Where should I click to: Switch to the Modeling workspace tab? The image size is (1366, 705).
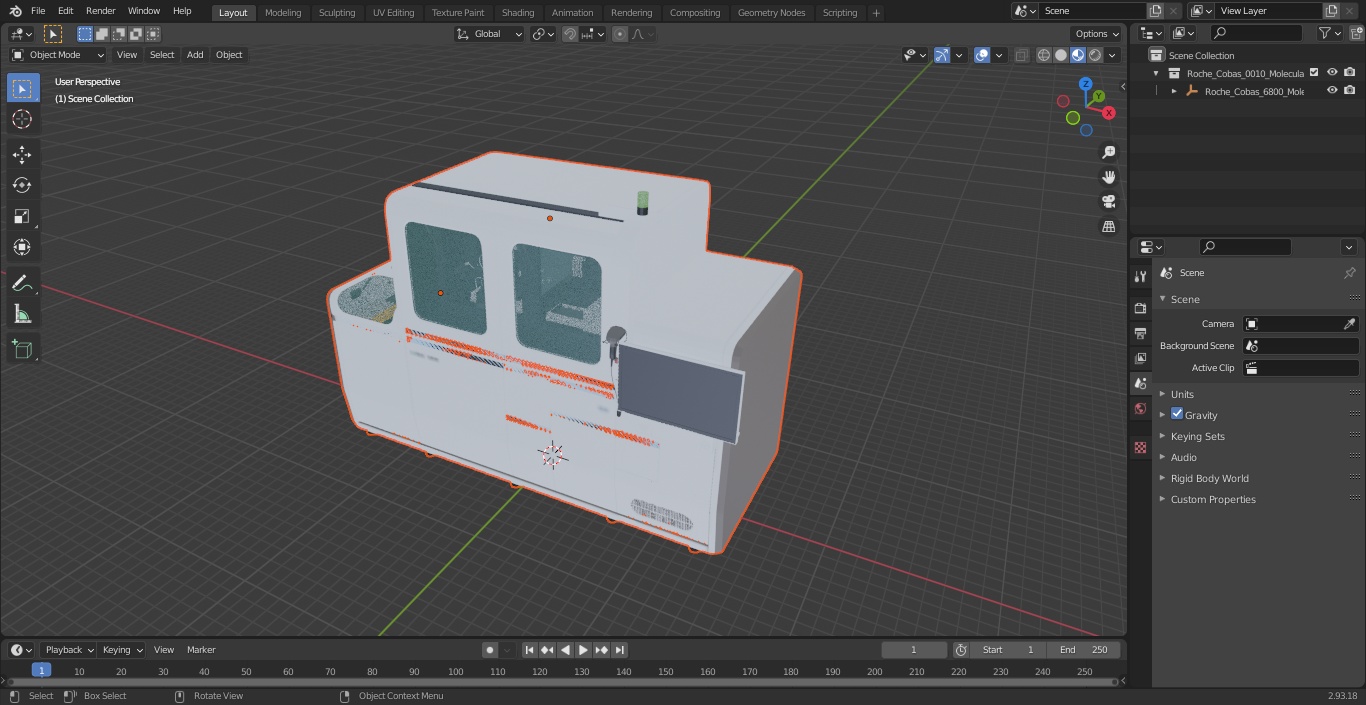(x=283, y=12)
